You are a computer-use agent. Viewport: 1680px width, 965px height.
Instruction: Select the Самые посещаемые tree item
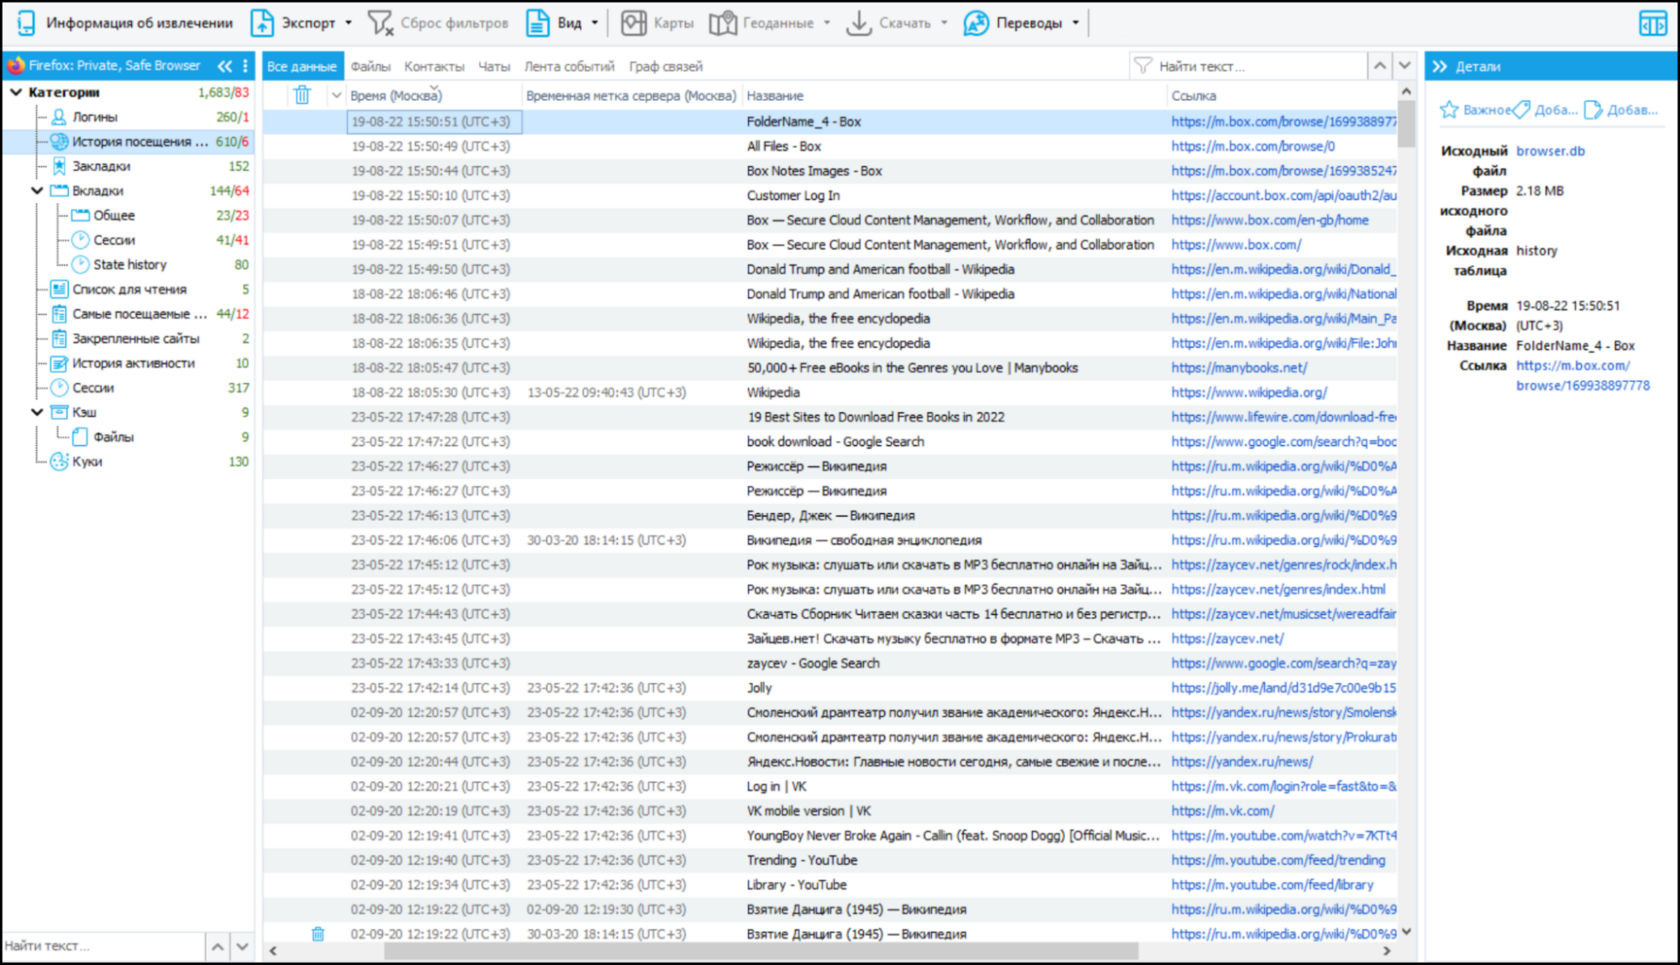pyautogui.click(x=139, y=314)
